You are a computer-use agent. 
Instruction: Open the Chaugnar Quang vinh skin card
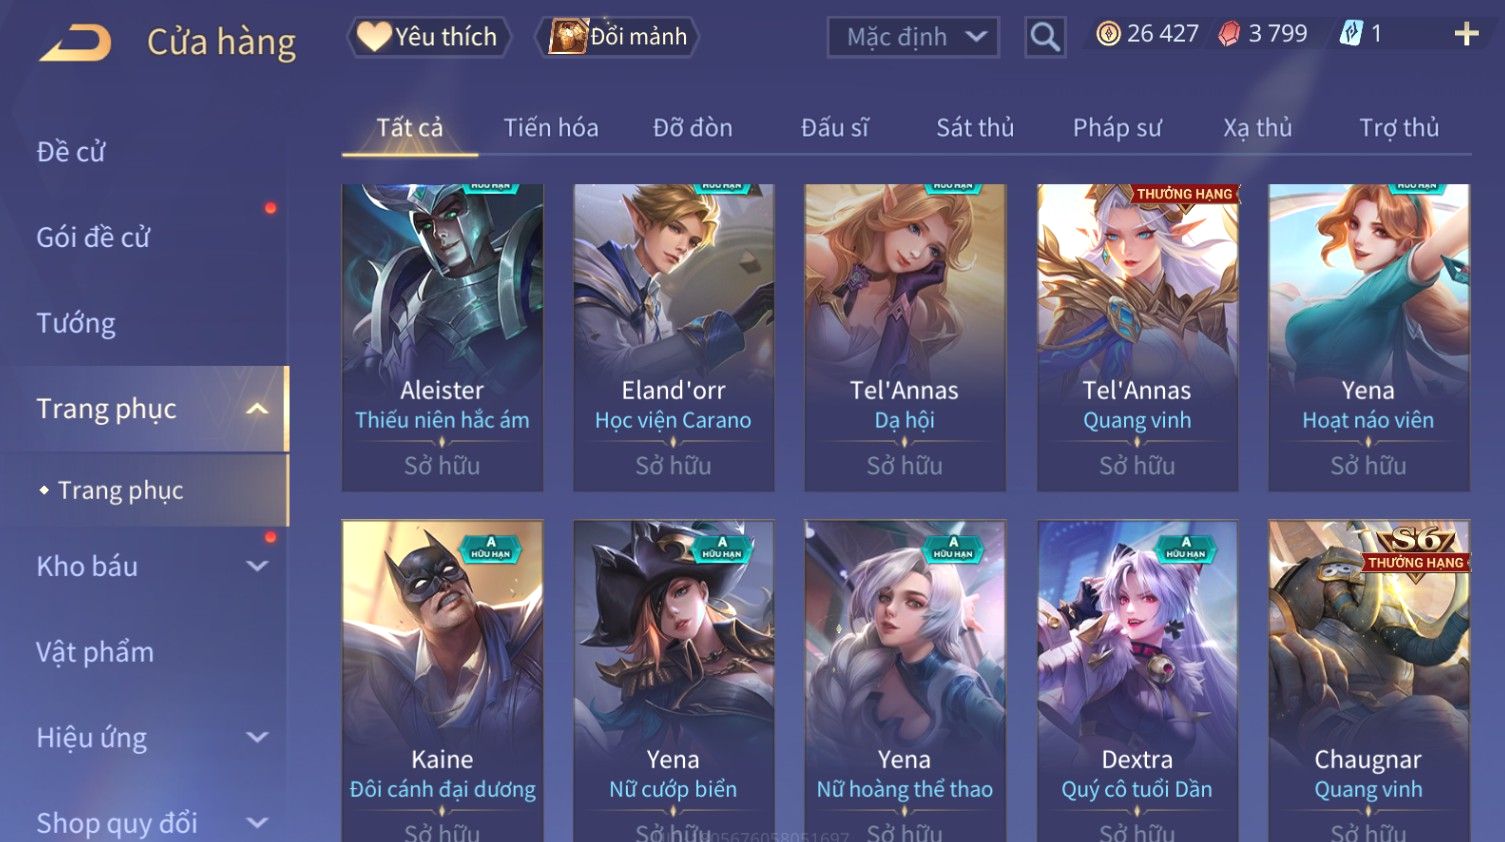1369,681
